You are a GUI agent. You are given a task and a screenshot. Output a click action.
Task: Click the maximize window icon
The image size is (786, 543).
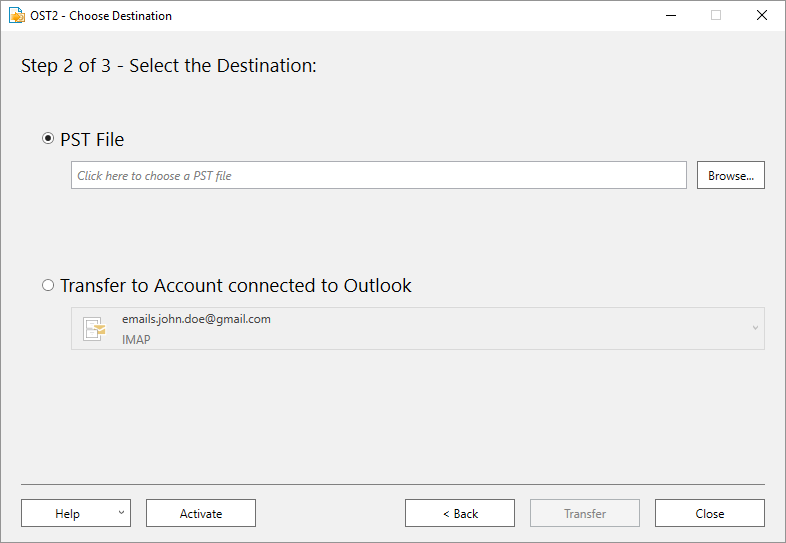716,16
